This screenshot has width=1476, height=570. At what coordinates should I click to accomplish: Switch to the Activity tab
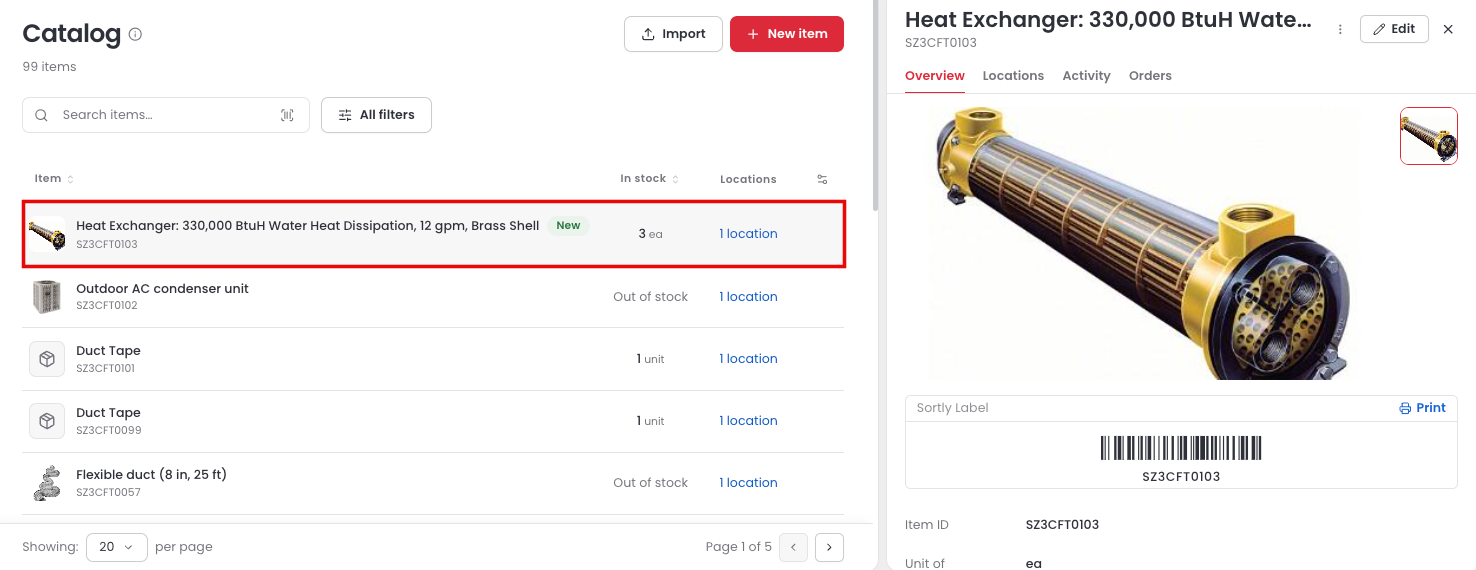[x=1086, y=76]
